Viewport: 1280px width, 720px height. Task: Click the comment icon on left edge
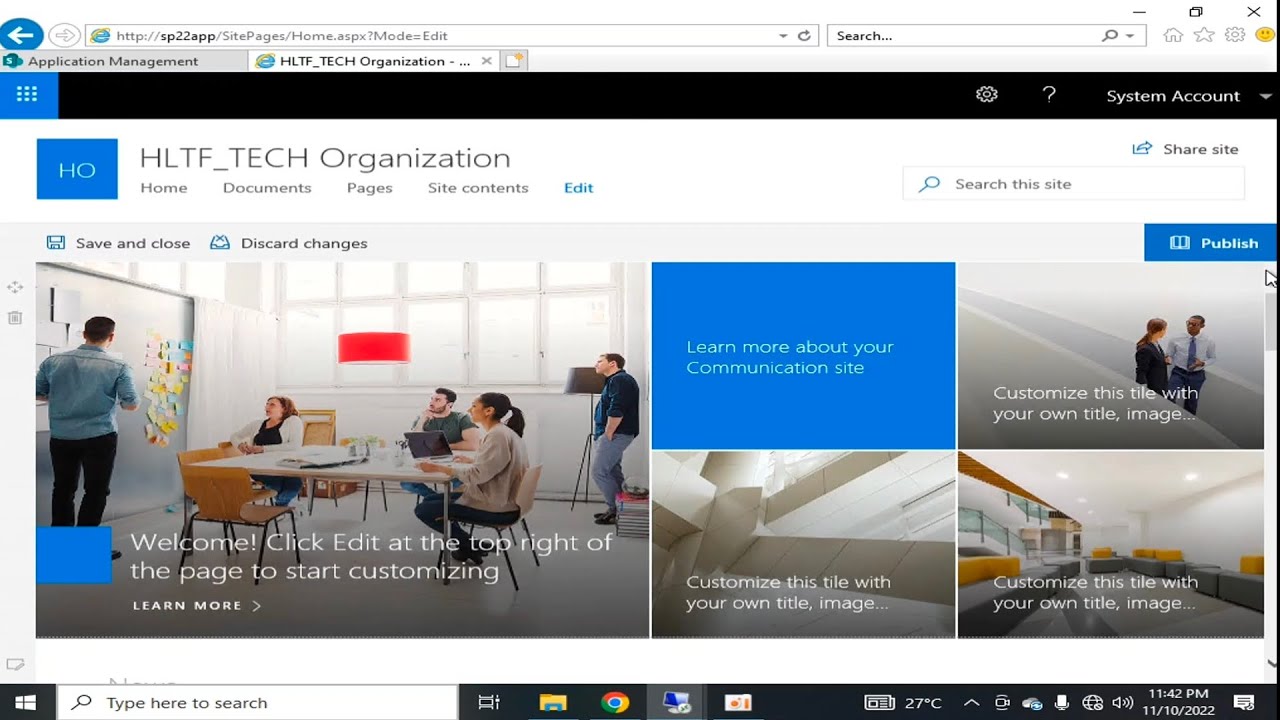(15, 664)
